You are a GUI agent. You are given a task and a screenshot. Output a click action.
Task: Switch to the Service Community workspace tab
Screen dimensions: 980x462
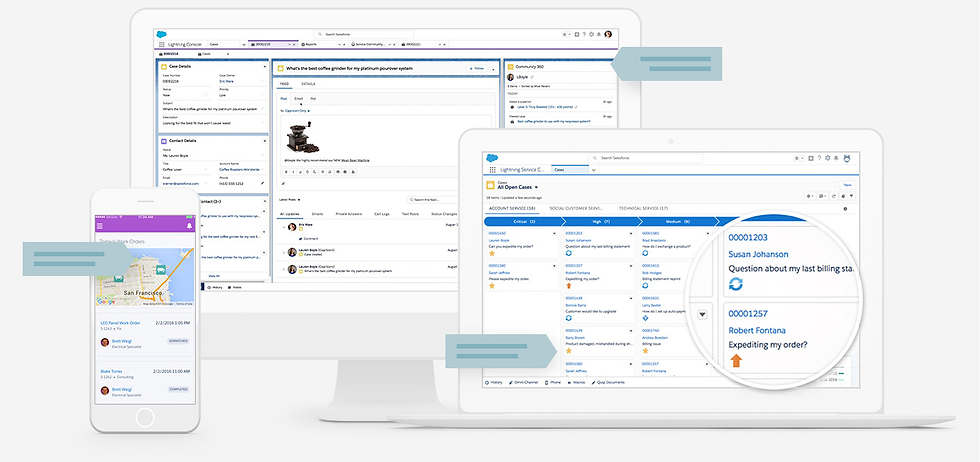(x=372, y=44)
